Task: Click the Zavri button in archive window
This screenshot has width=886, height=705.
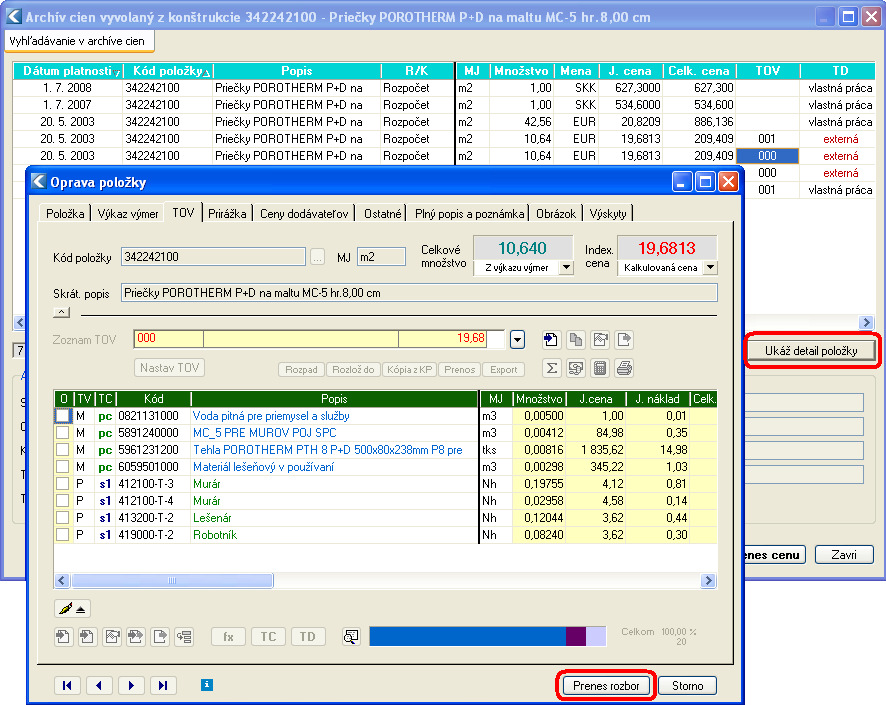Action: click(x=844, y=555)
